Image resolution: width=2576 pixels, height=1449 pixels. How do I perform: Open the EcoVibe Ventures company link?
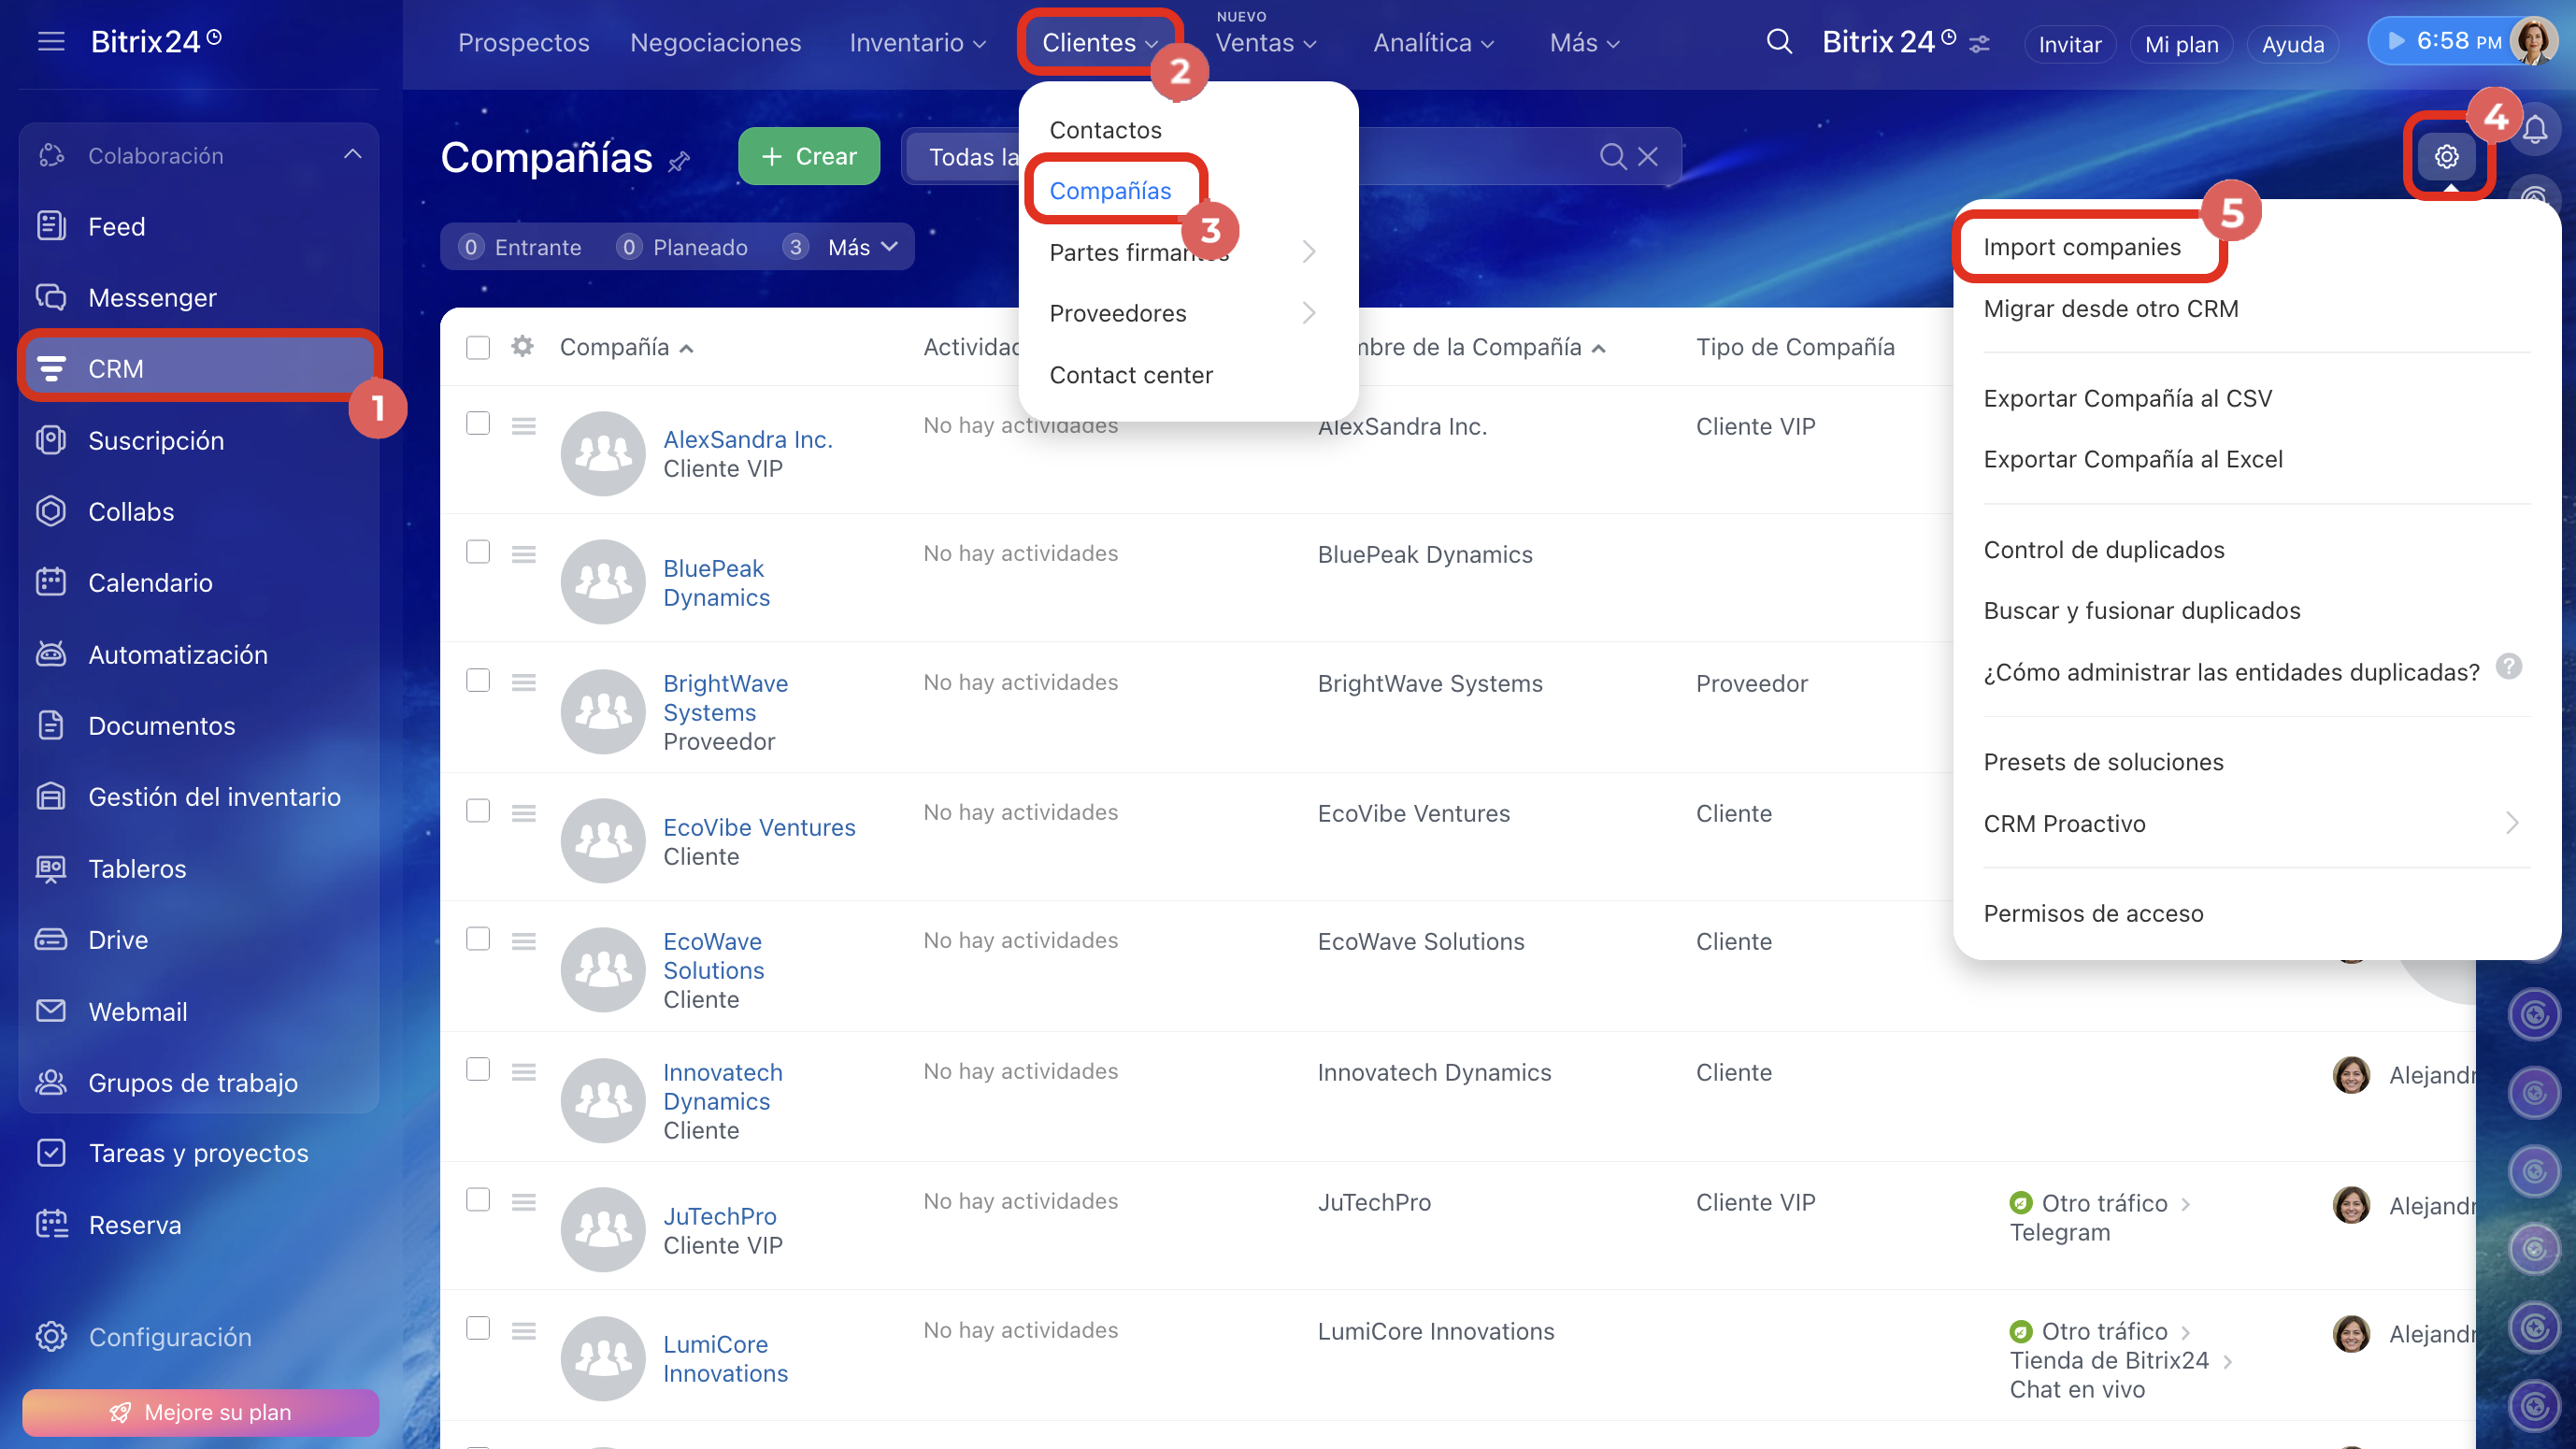pos(759,827)
